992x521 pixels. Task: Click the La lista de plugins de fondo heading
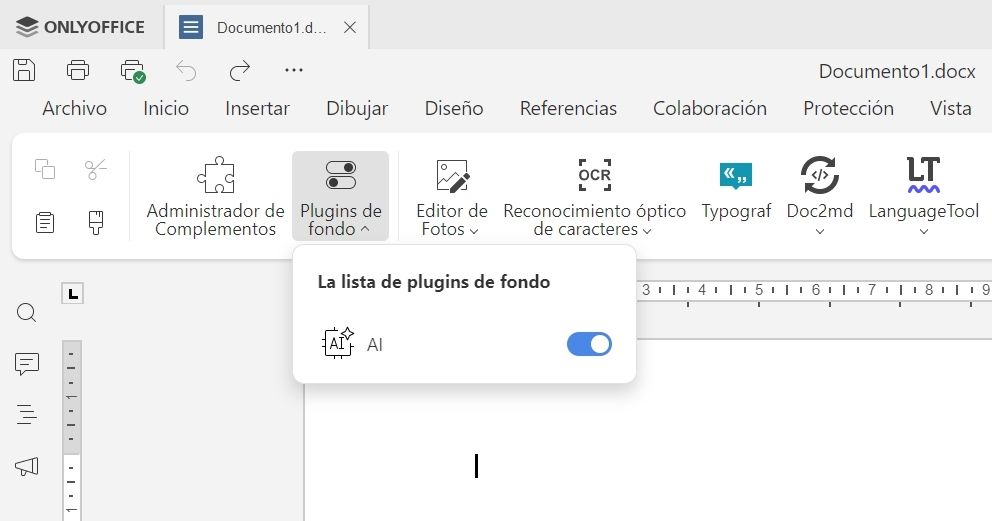[x=434, y=281]
